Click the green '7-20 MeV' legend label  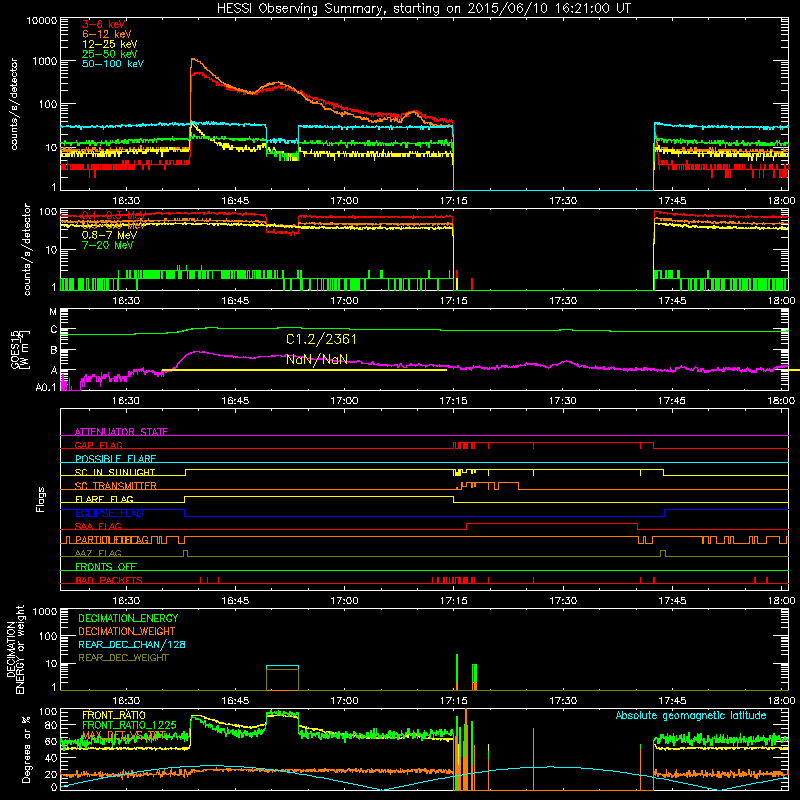(108, 245)
